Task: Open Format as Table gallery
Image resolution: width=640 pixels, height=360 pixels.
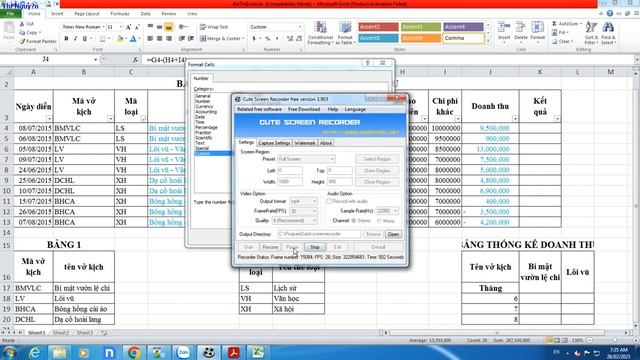Action: coord(345,33)
